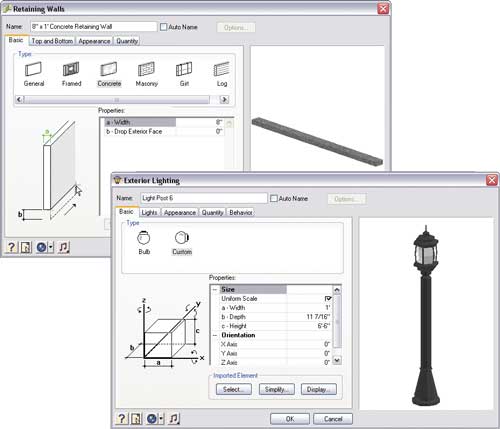Click the retaining wall Name field
Image resolution: width=500 pixels, height=429 pixels.
tap(93, 27)
